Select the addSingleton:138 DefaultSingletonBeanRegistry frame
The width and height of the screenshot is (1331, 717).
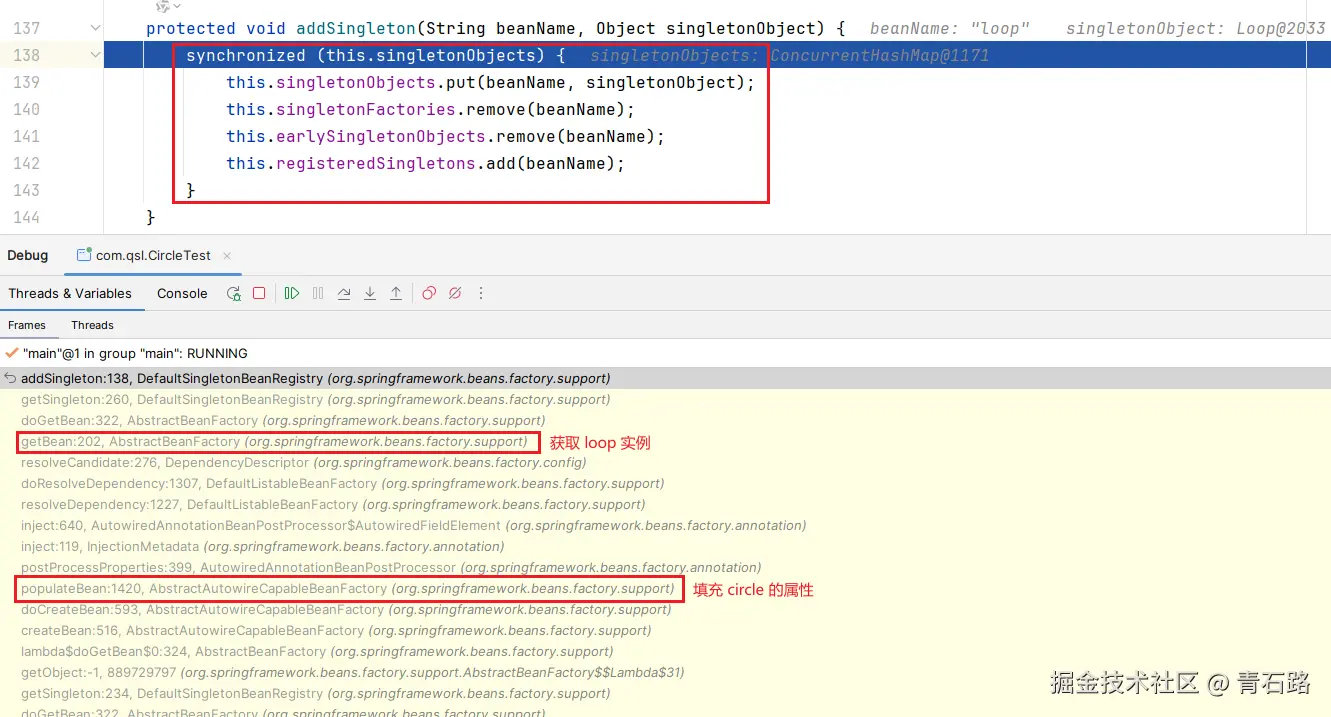coord(665,378)
